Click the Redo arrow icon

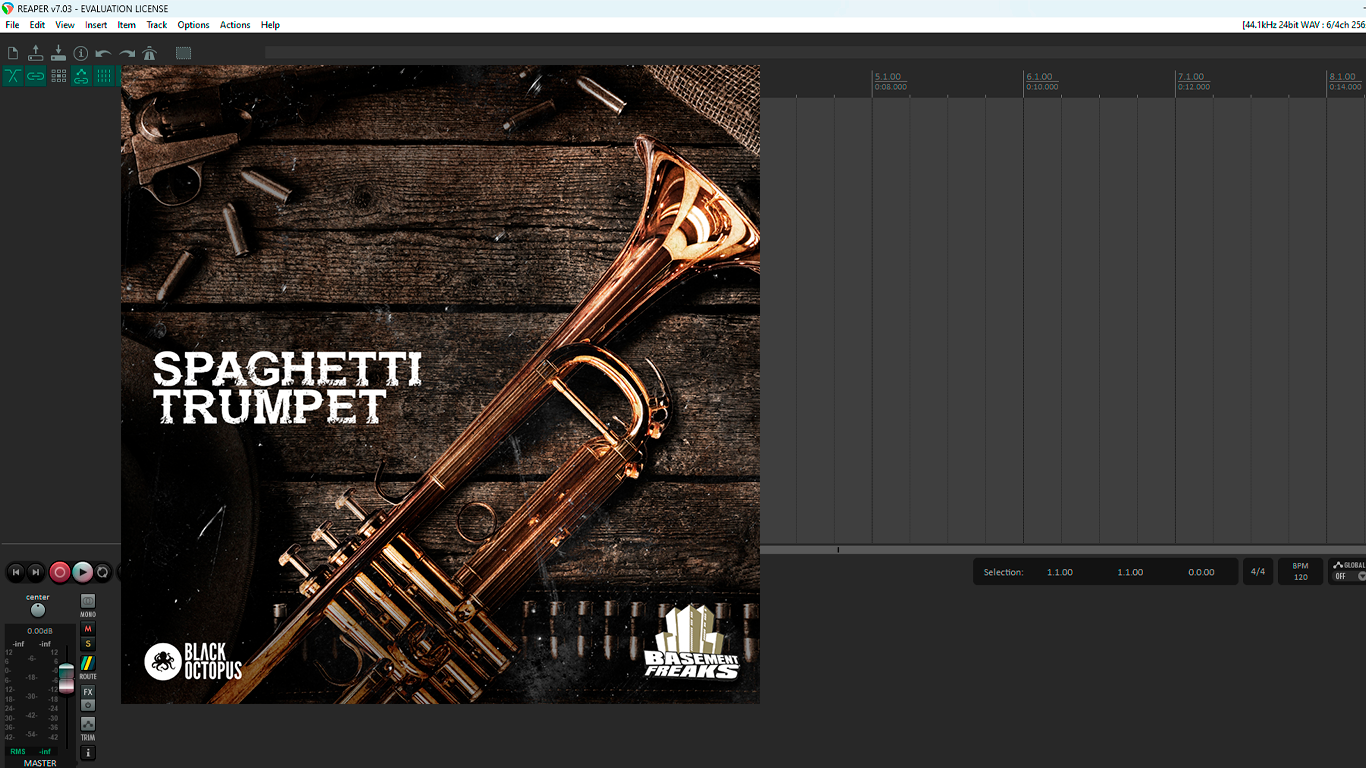pos(127,53)
